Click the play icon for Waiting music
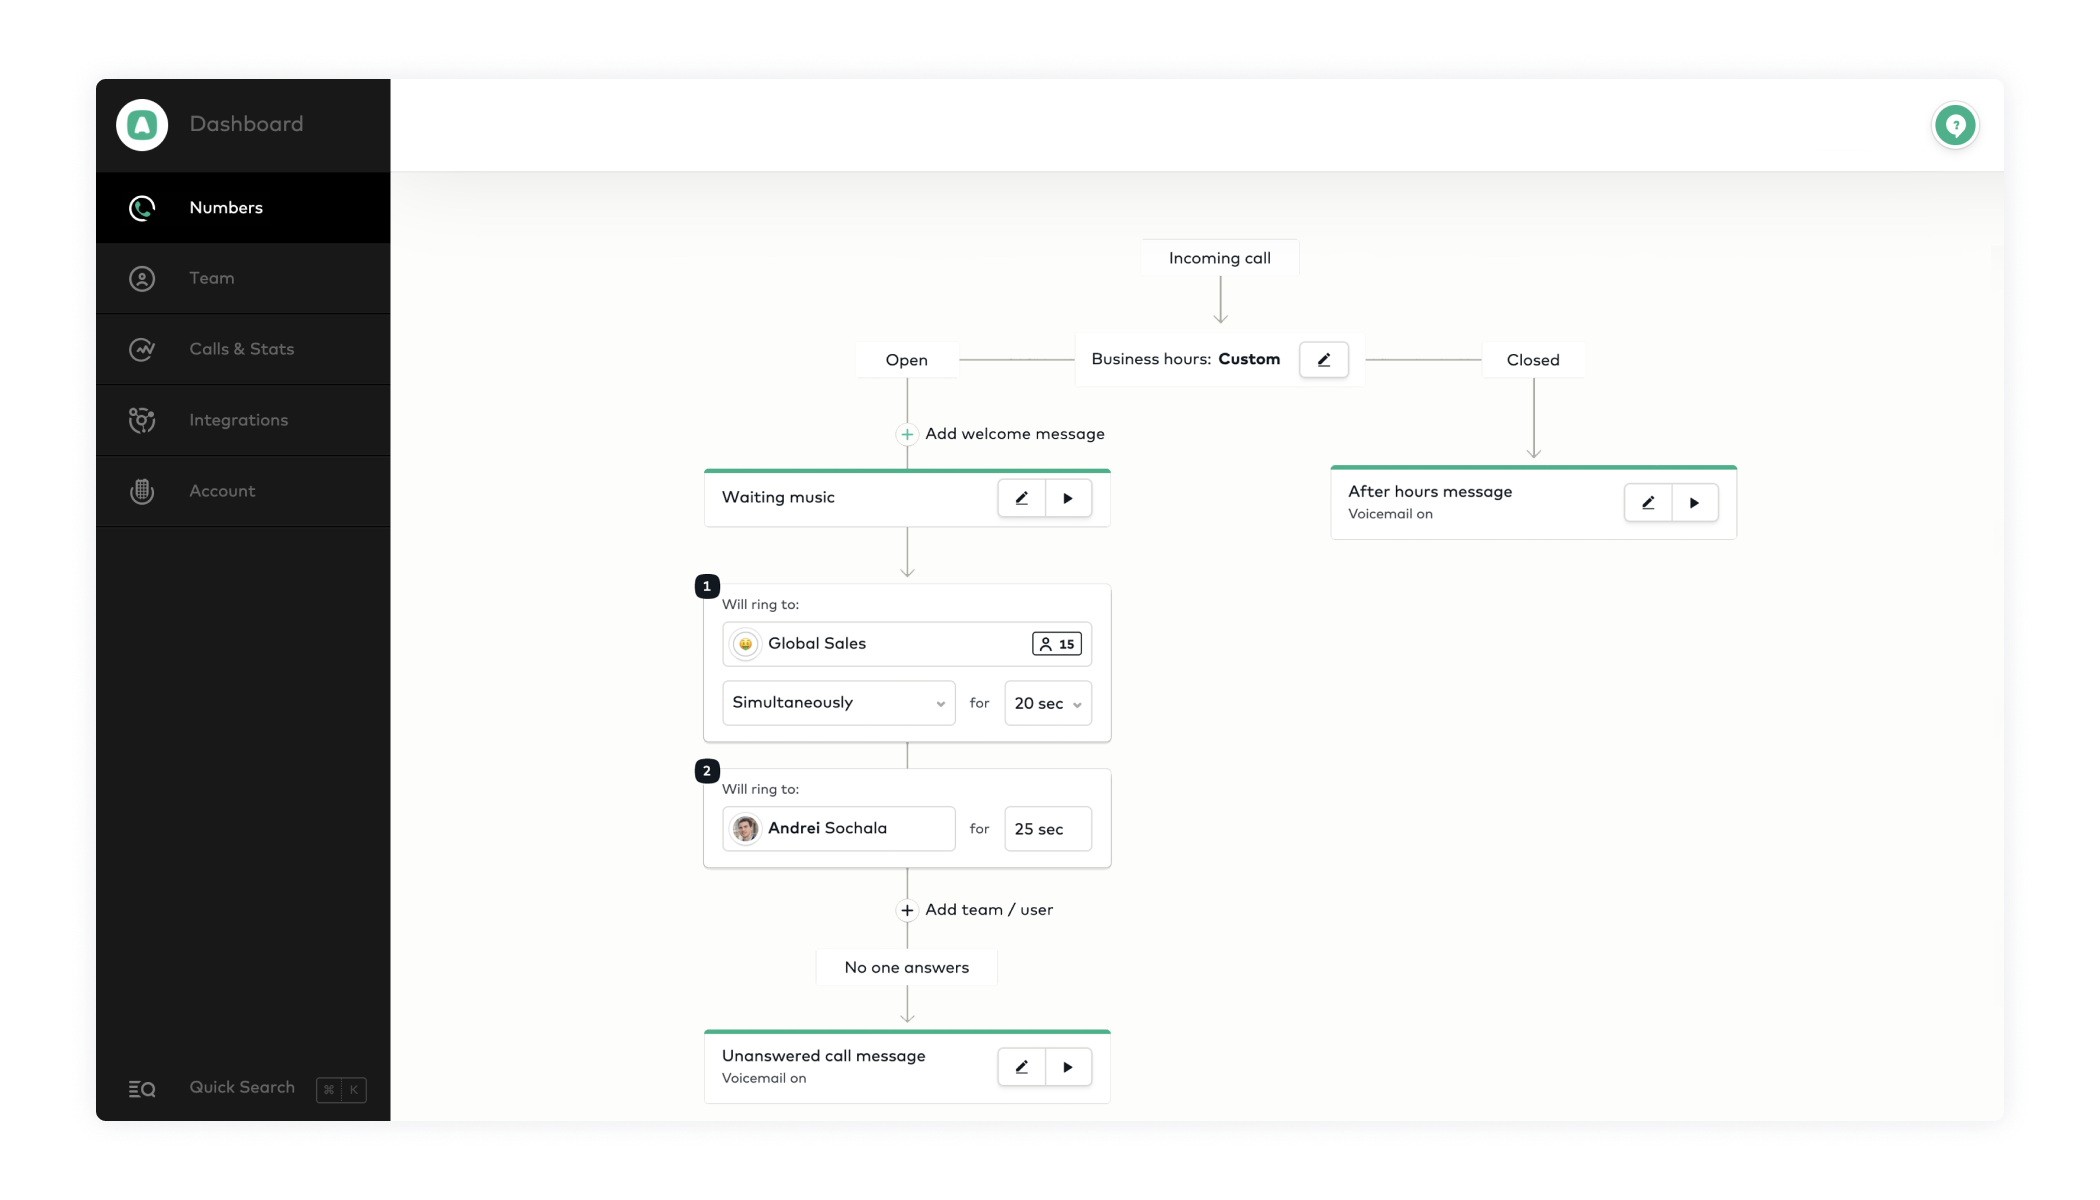This screenshot has height=1200, width=2100. pyautogui.click(x=1069, y=498)
